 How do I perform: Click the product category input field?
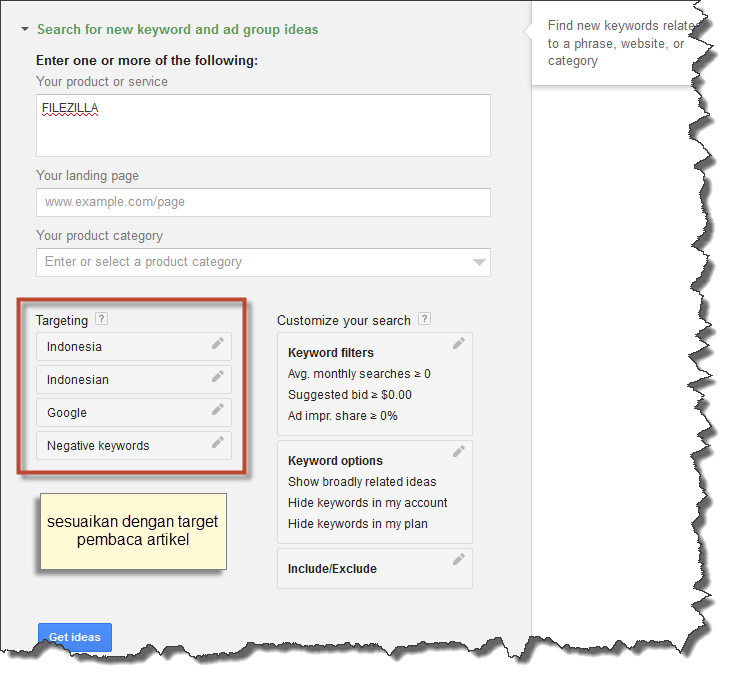(x=250, y=262)
